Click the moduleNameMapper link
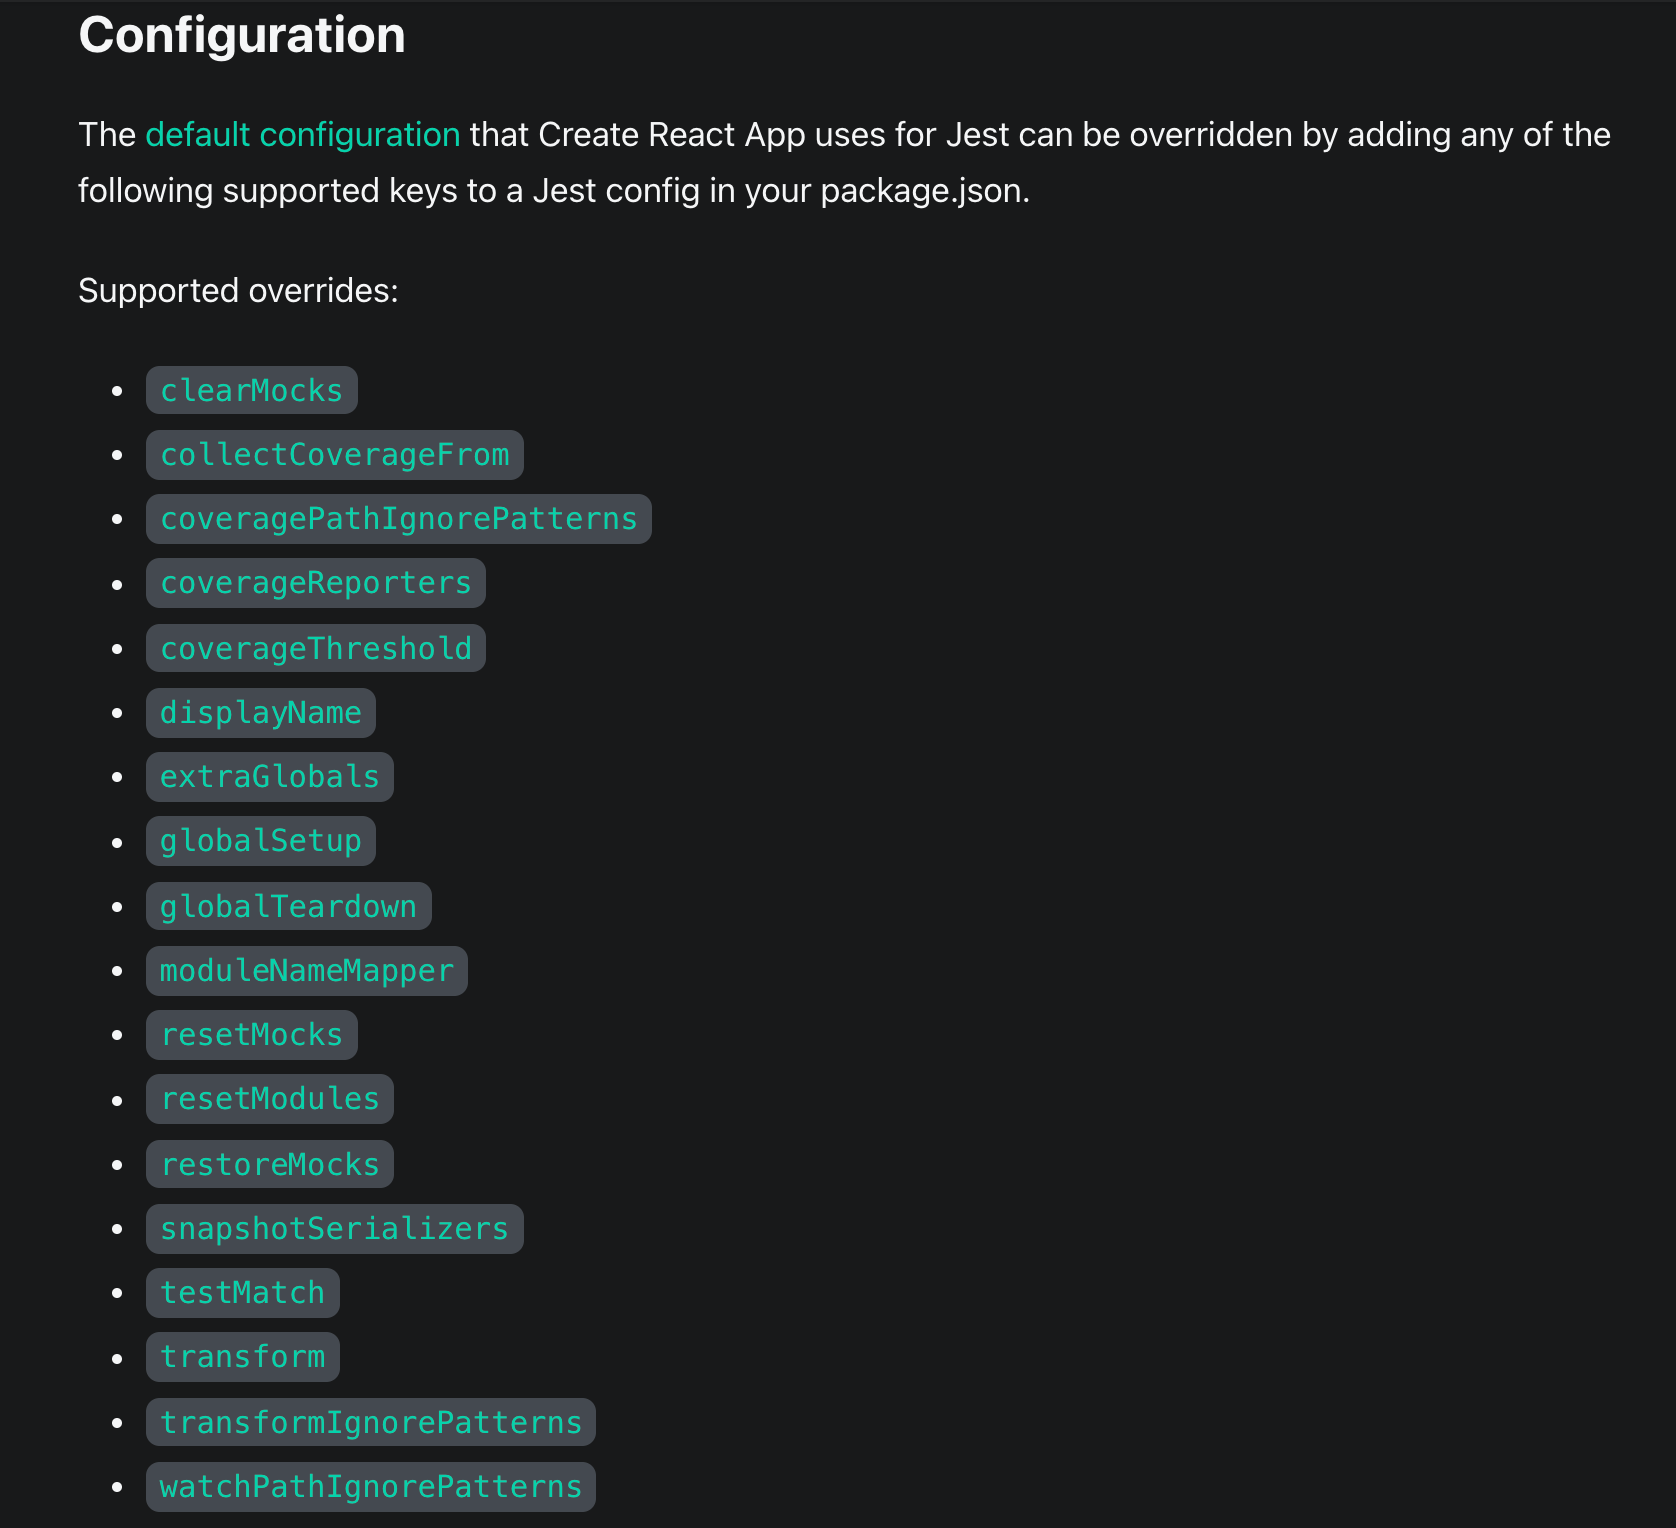The height and width of the screenshot is (1528, 1676). [307, 971]
